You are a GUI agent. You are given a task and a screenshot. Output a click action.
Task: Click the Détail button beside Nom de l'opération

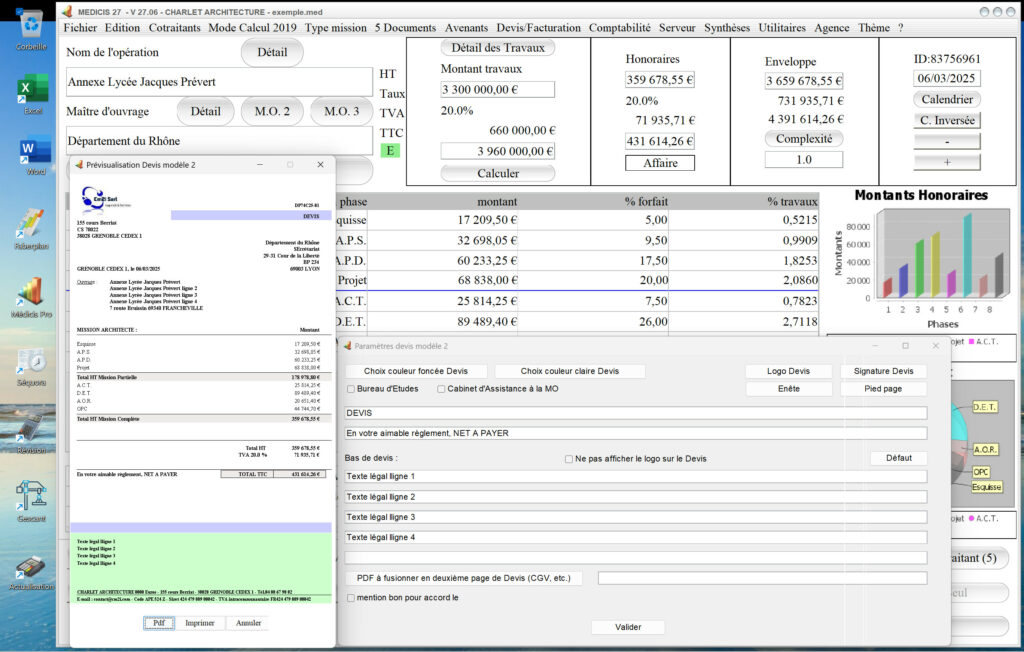pyautogui.click(x=272, y=52)
